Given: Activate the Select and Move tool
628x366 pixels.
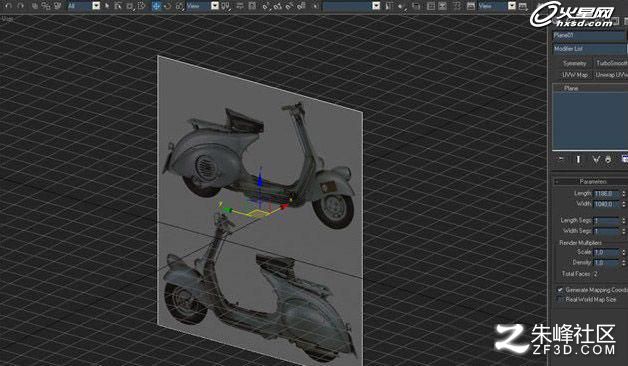Looking at the screenshot, I should (156, 6).
